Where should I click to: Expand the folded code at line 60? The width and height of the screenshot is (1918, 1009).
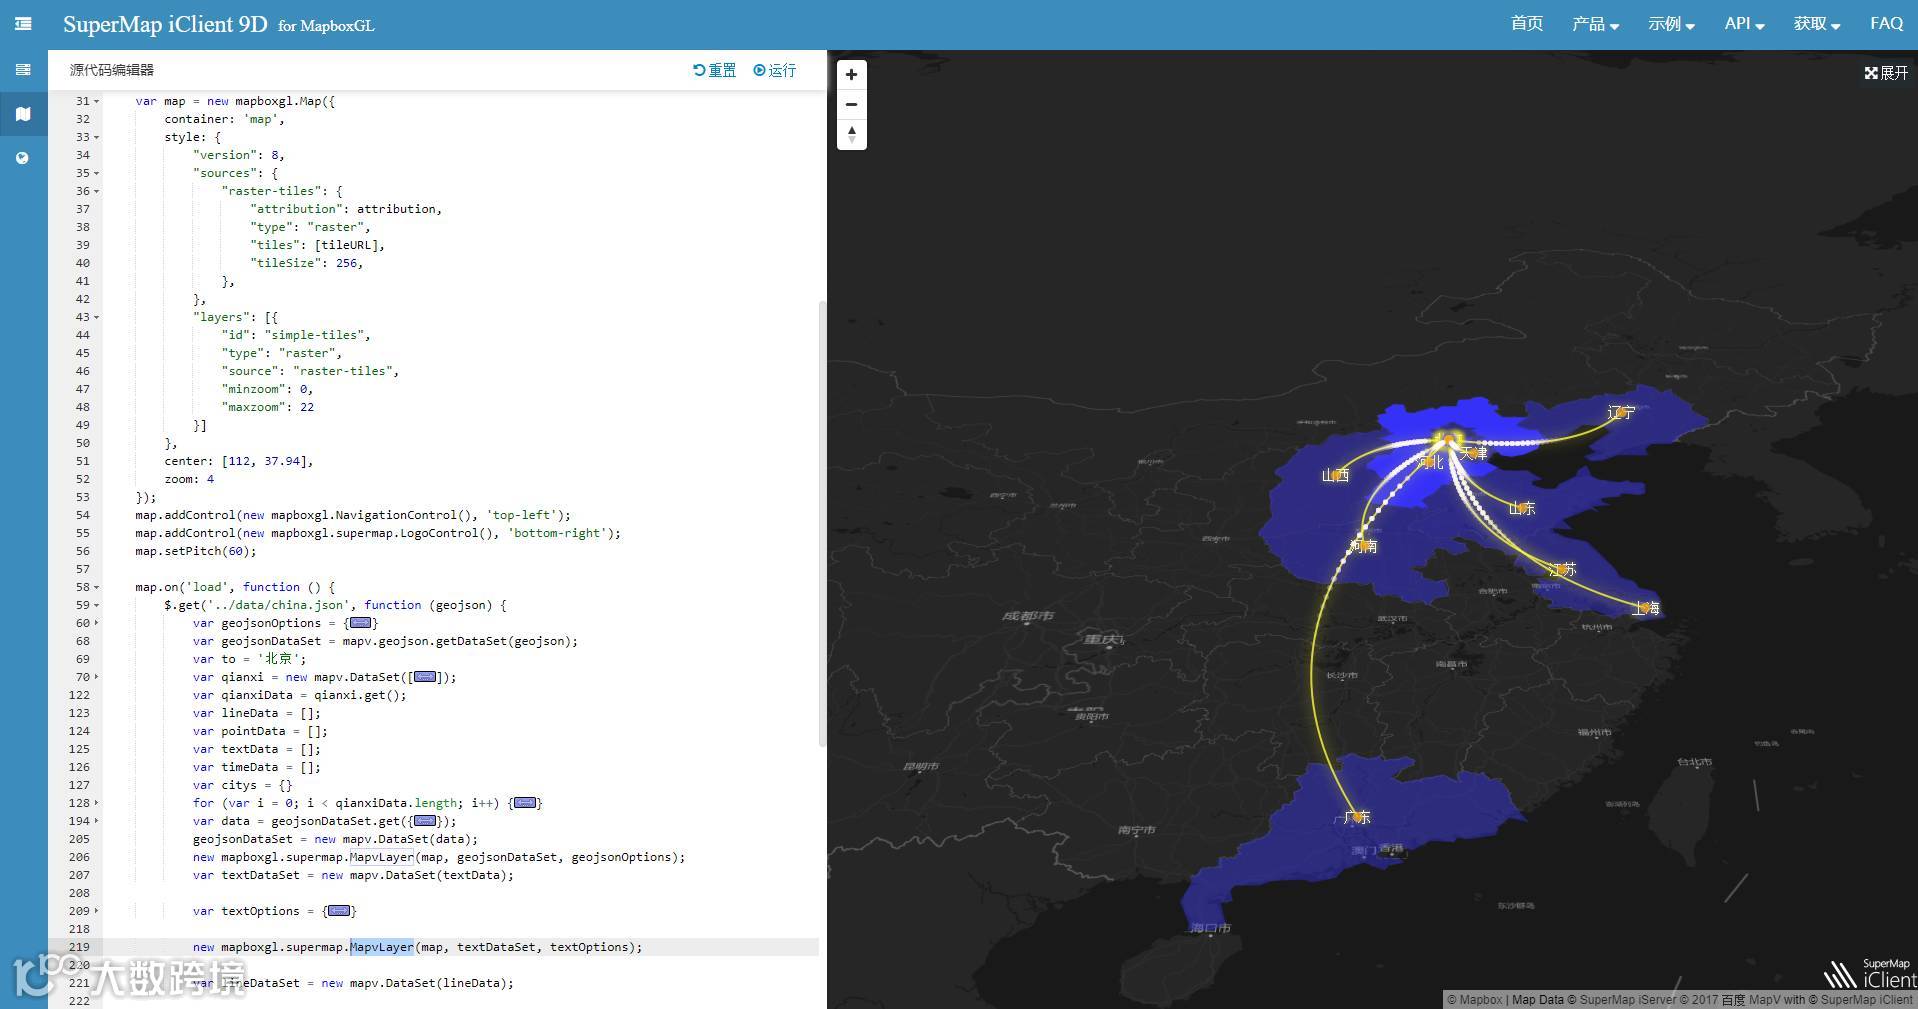(x=97, y=623)
